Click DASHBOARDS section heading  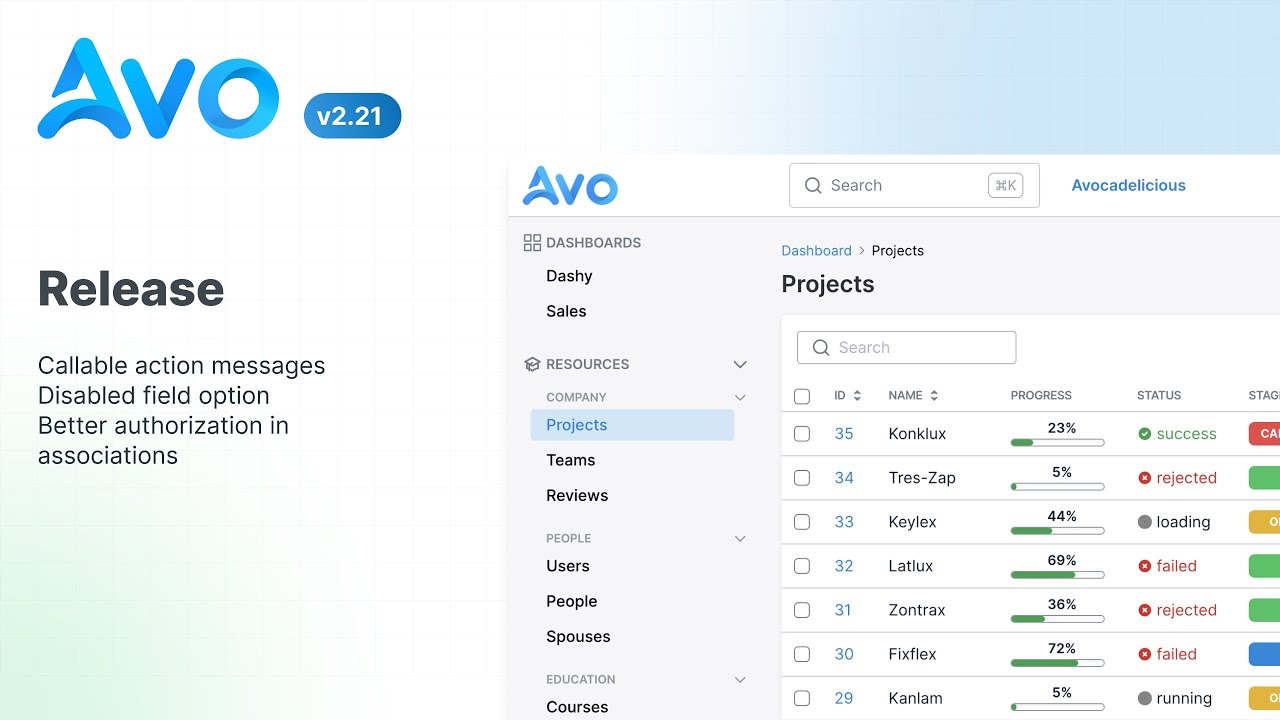click(593, 243)
